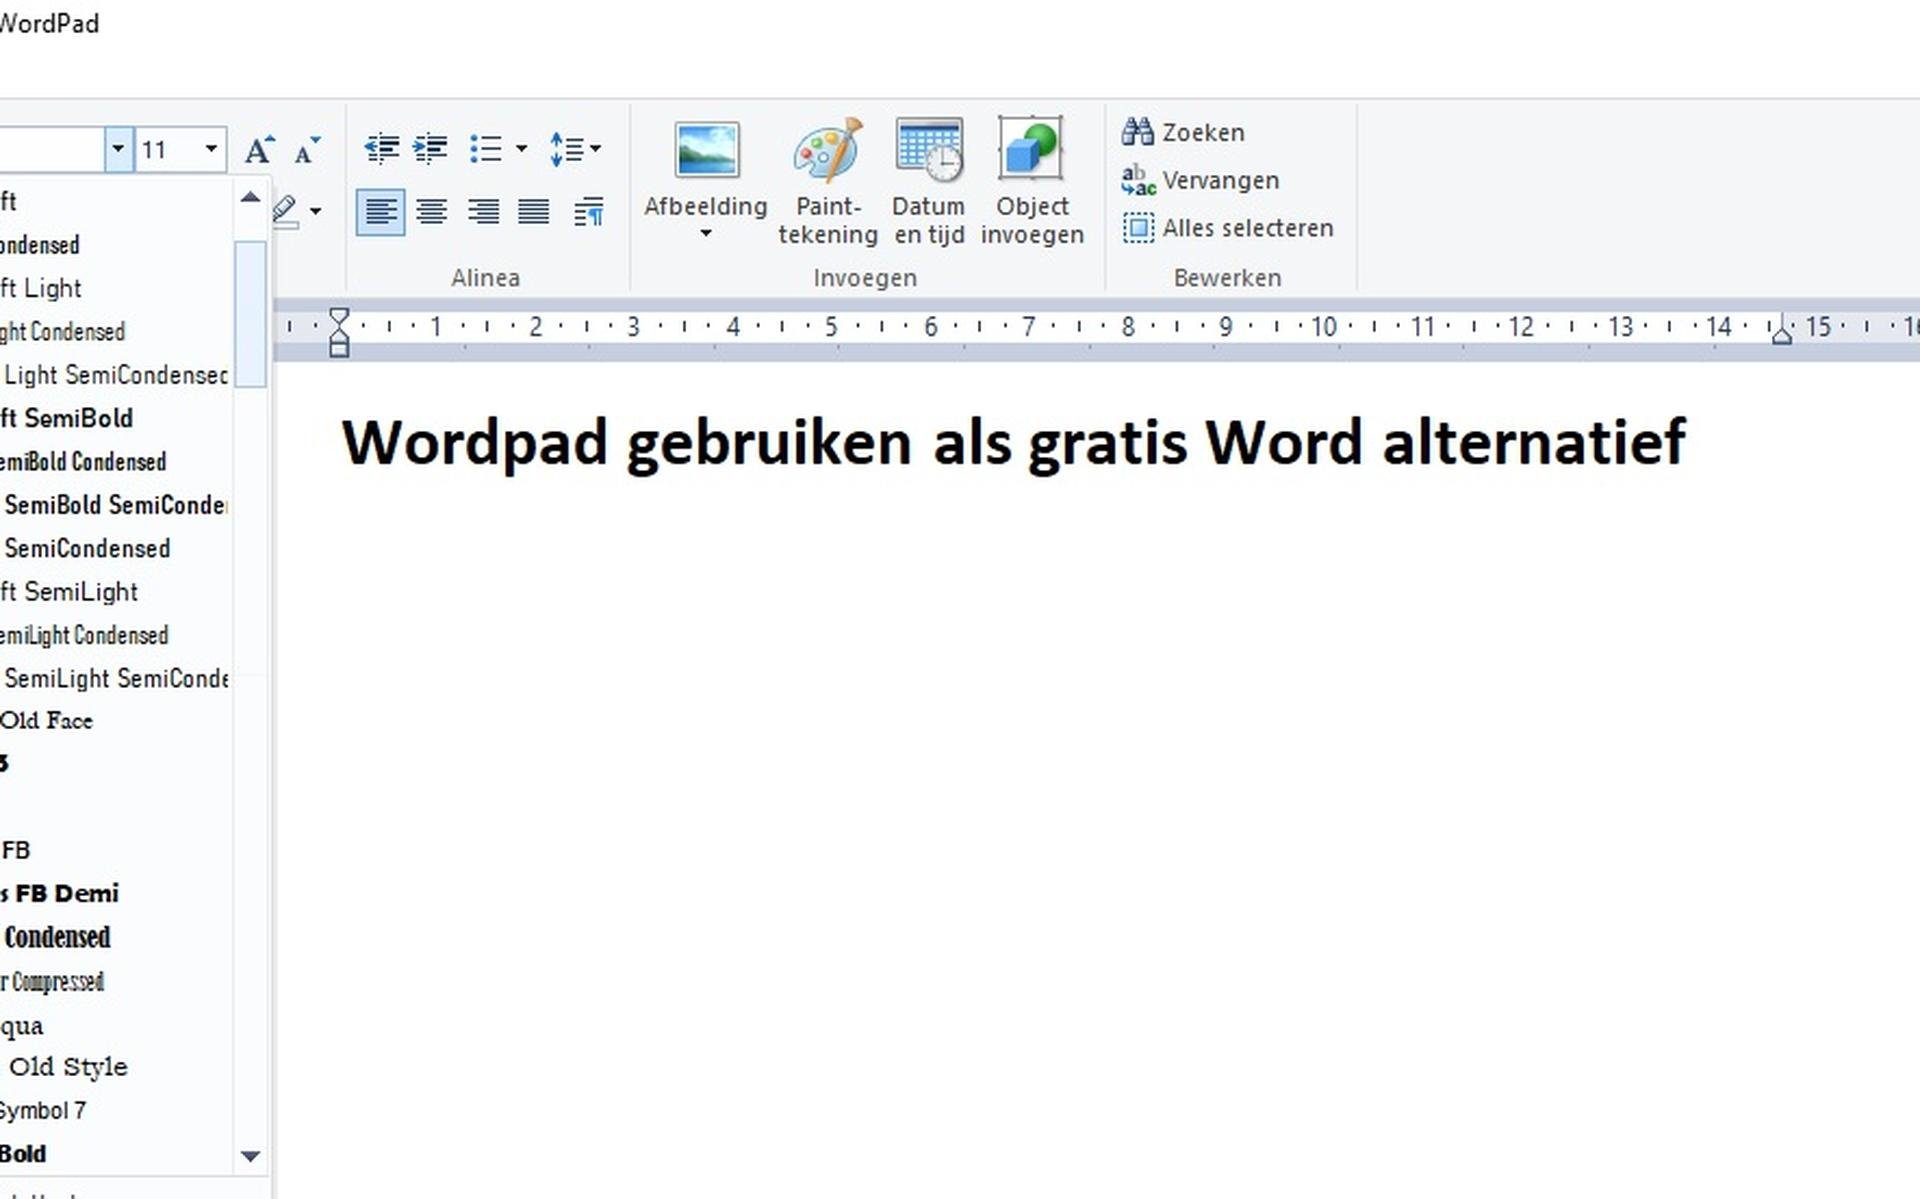Increase the paragraph indent

coord(430,149)
